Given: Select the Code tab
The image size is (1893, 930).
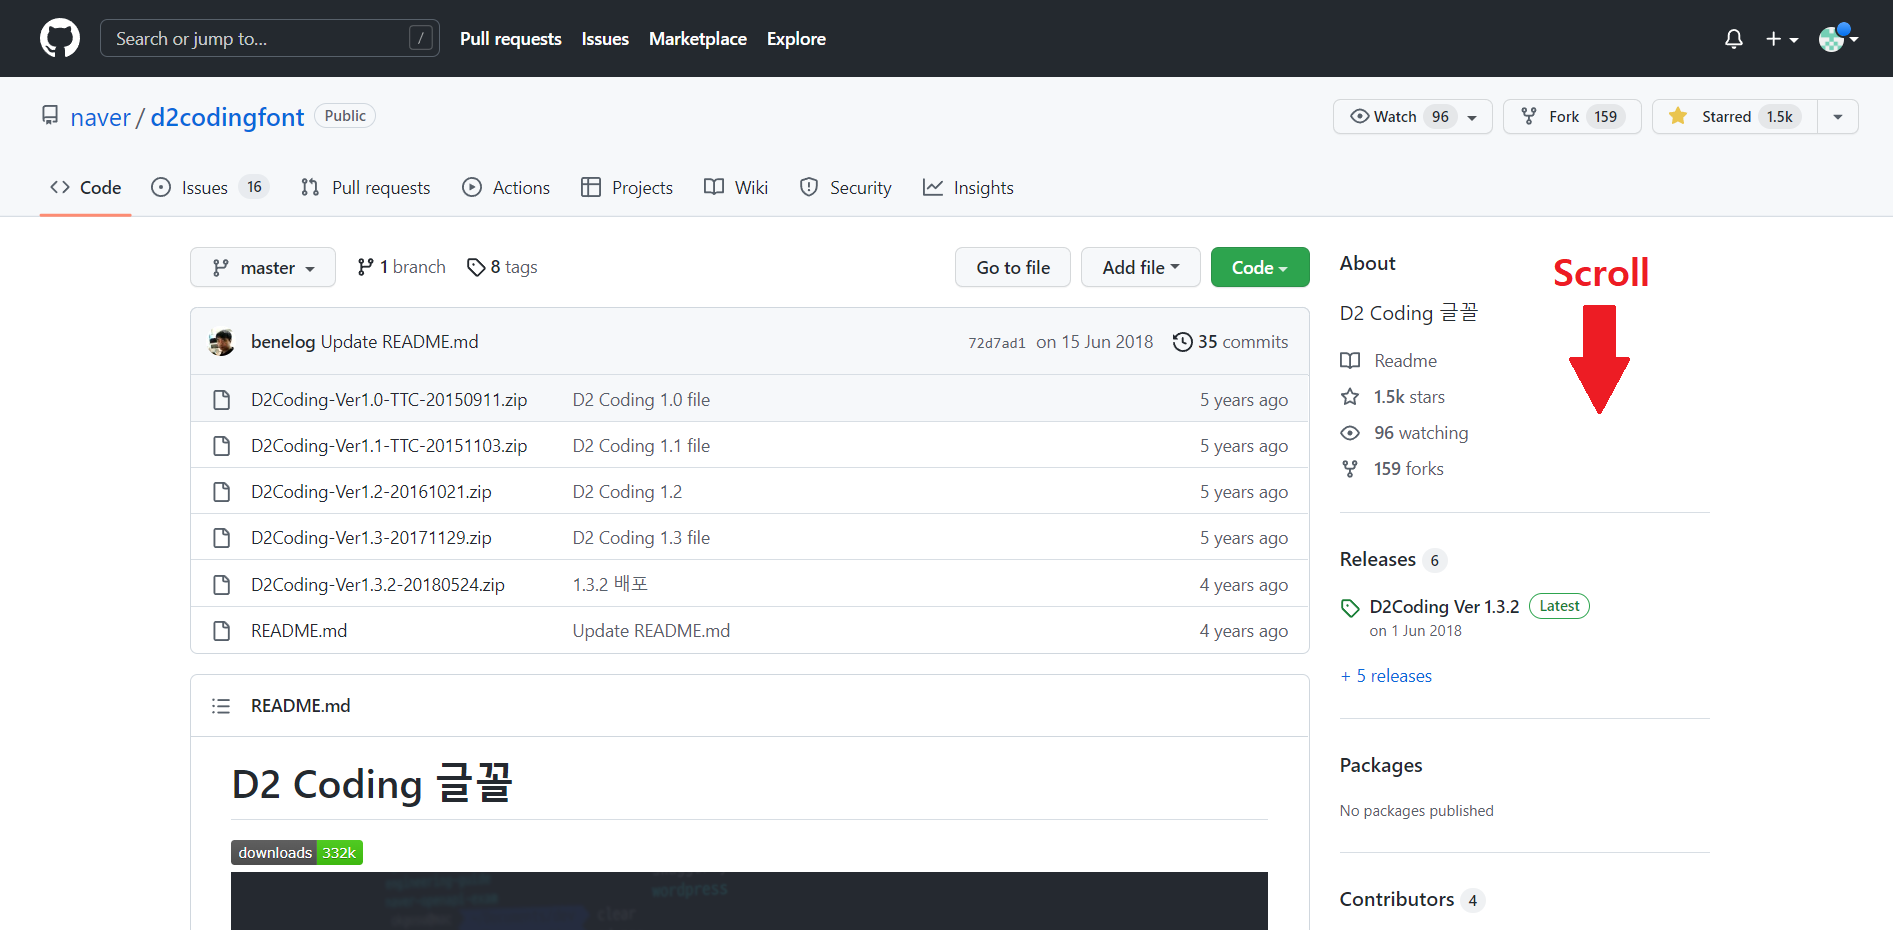Looking at the screenshot, I should (x=86, y=187).
